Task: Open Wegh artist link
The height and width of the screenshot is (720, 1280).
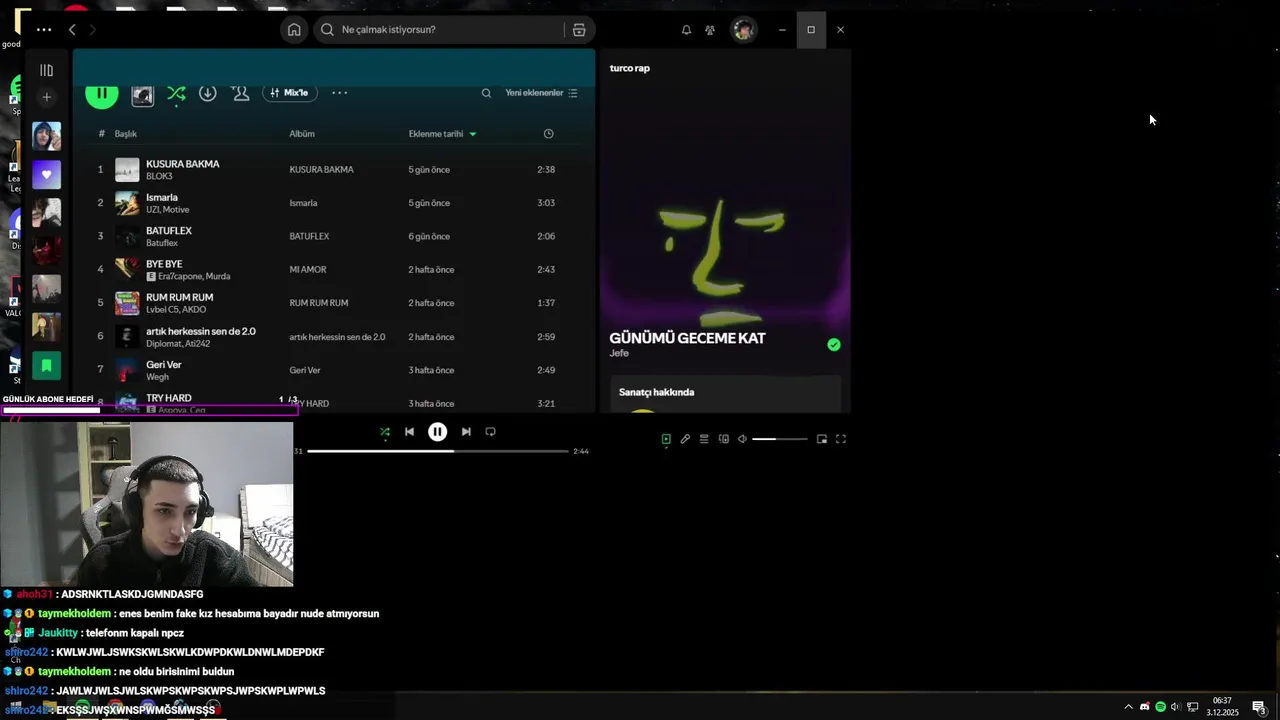Action: pos(157,377)
